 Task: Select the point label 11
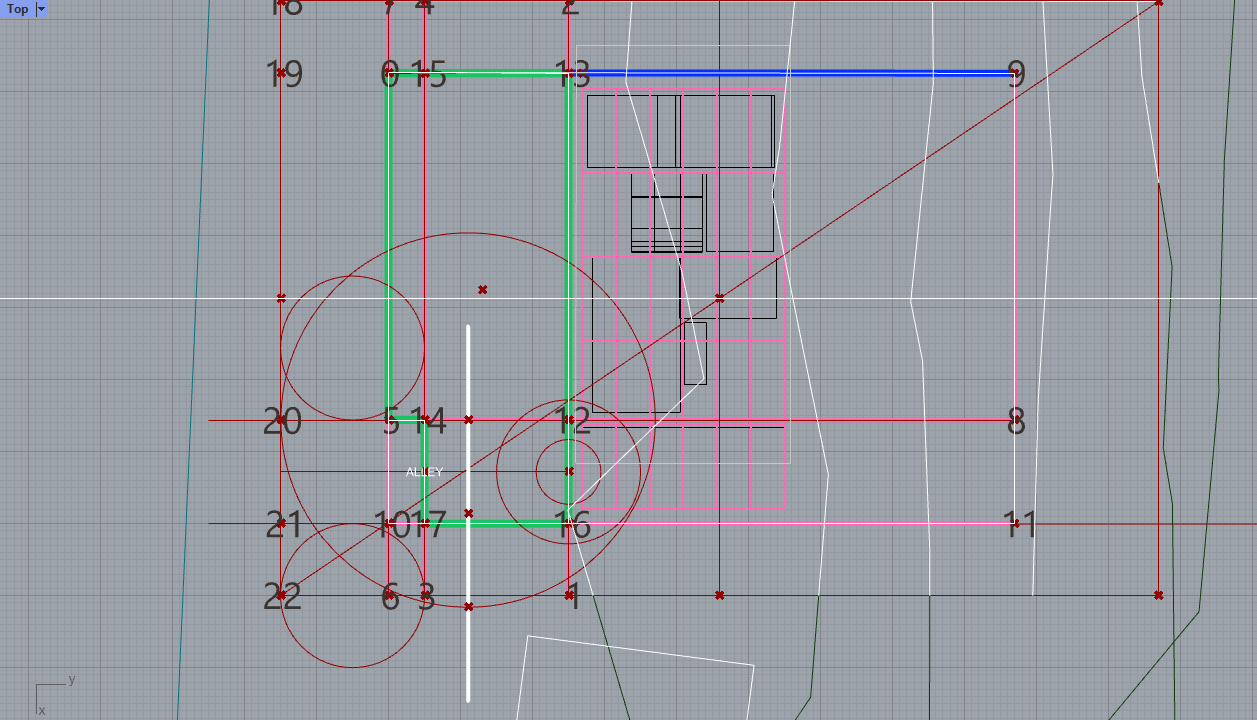(1020, 524)
